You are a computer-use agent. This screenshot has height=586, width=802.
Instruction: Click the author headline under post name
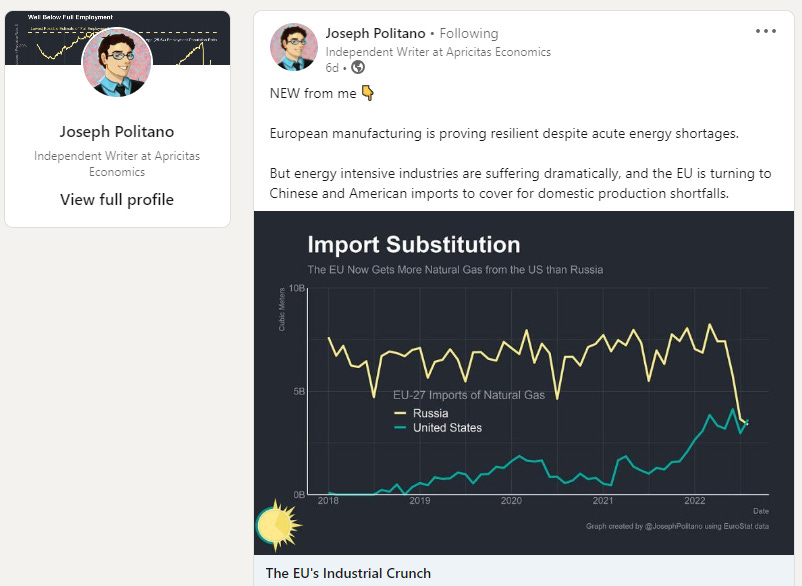pyautogui.click(x=438, y=51)
